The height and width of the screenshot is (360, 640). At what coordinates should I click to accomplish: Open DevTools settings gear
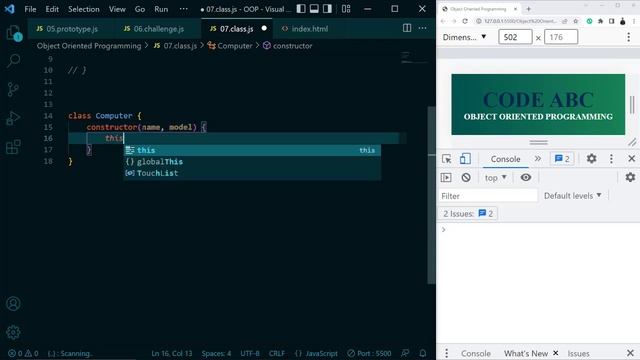[x=591, y=158]
